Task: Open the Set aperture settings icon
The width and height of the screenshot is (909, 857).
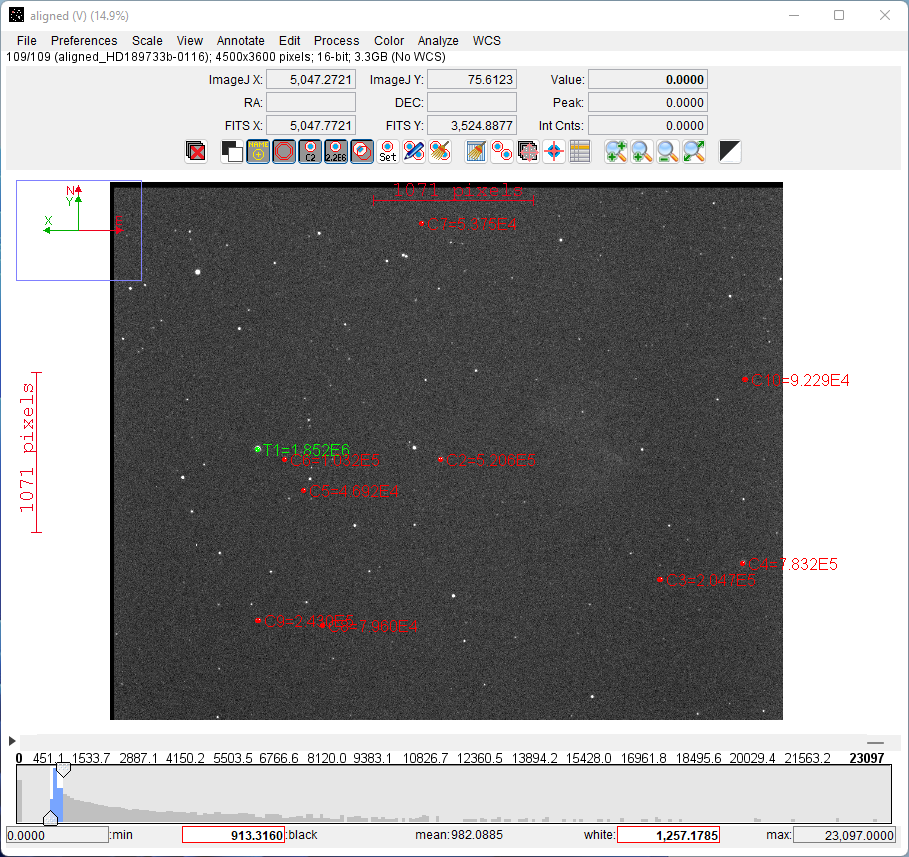Action: pyautogui.click(x=388, y=151)
